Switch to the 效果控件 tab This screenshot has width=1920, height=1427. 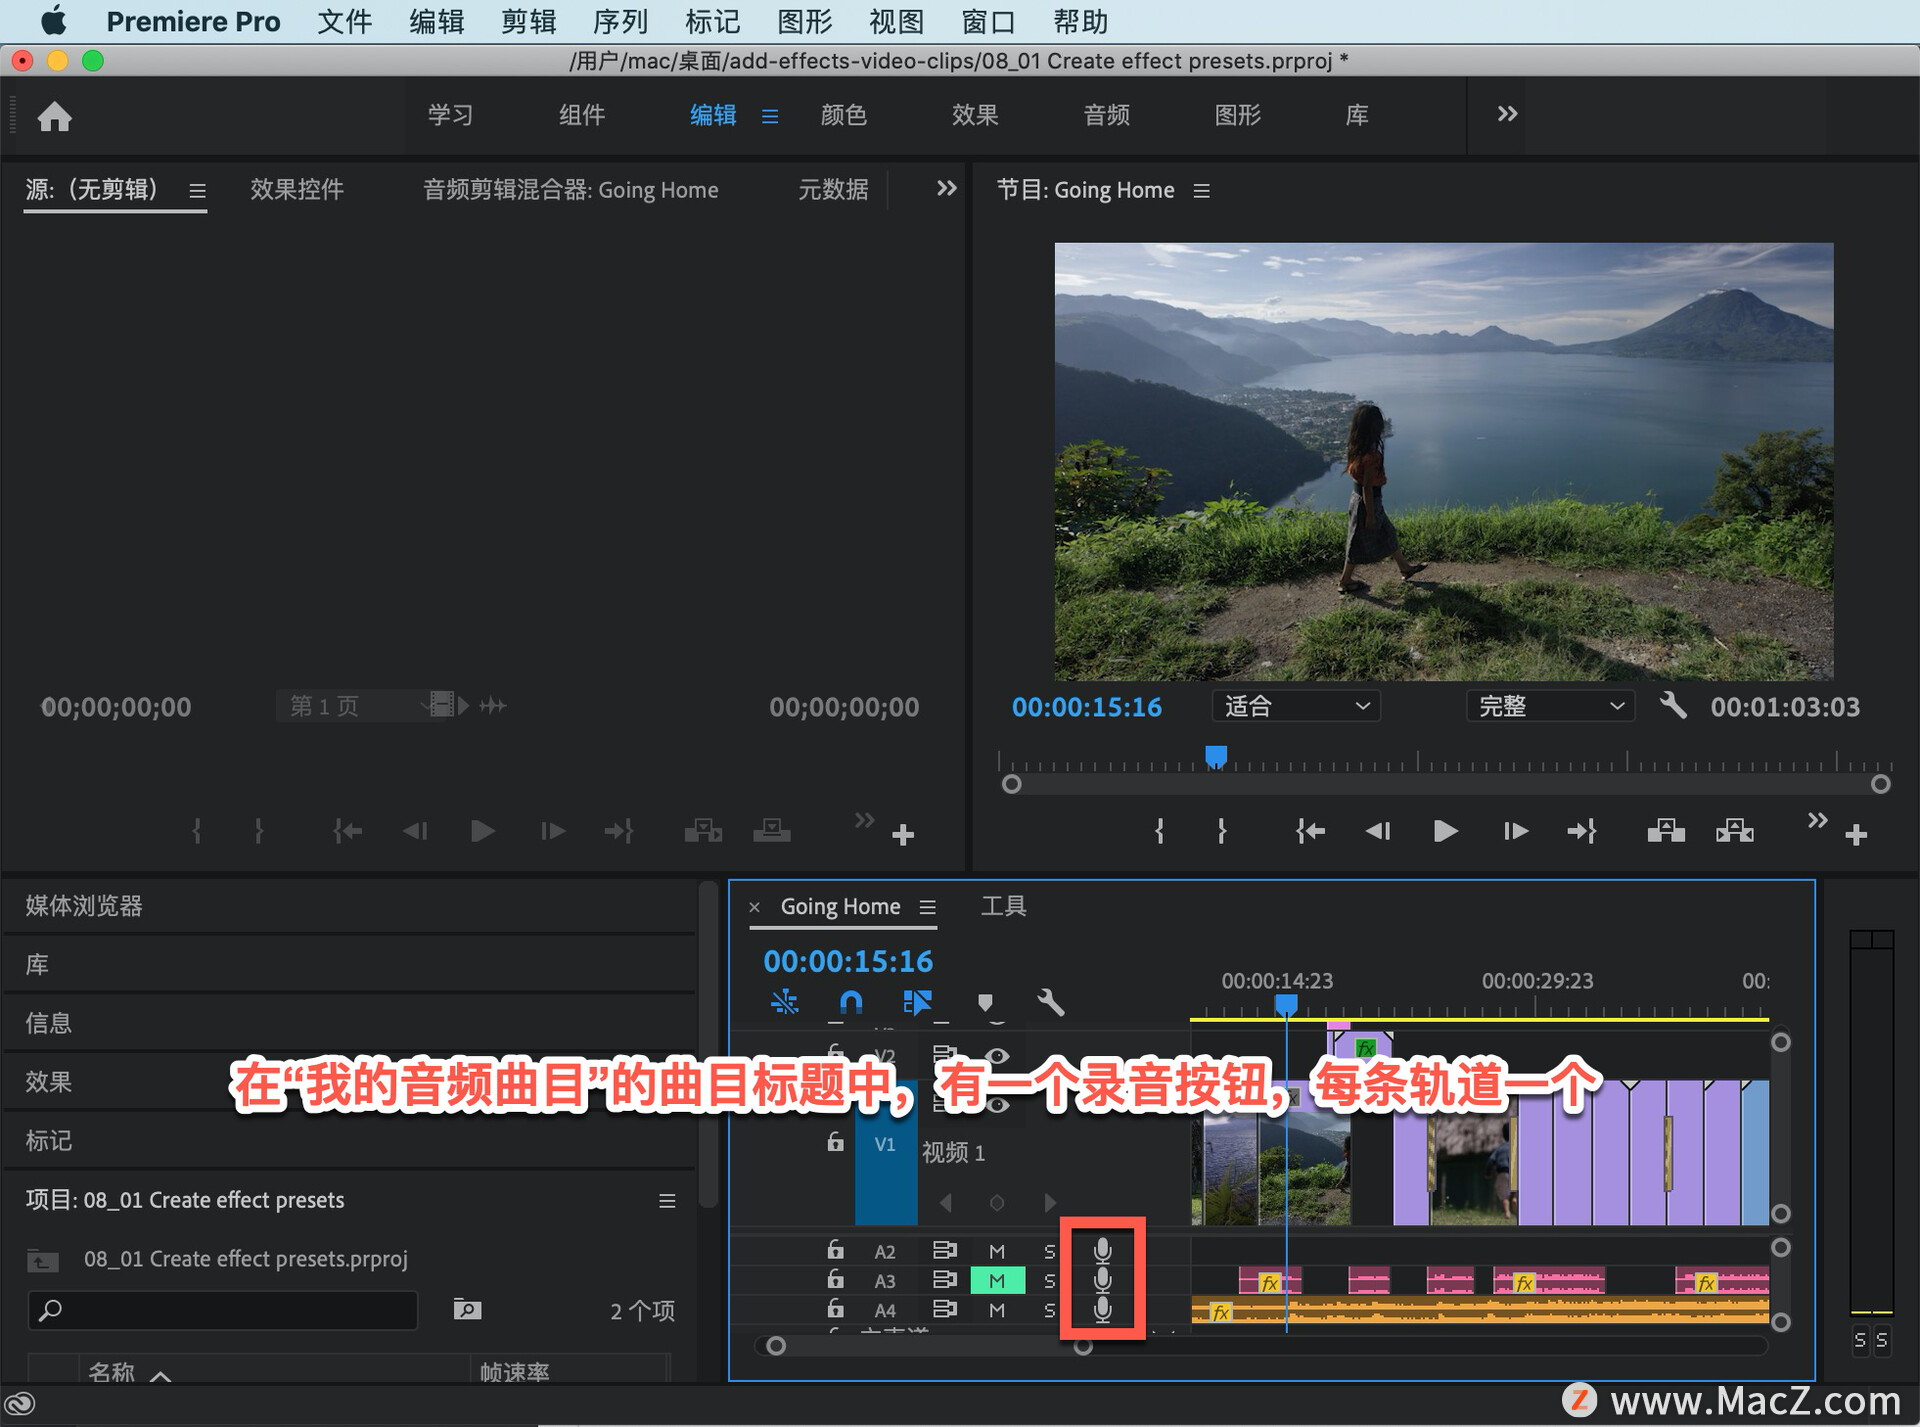point(296,190)
